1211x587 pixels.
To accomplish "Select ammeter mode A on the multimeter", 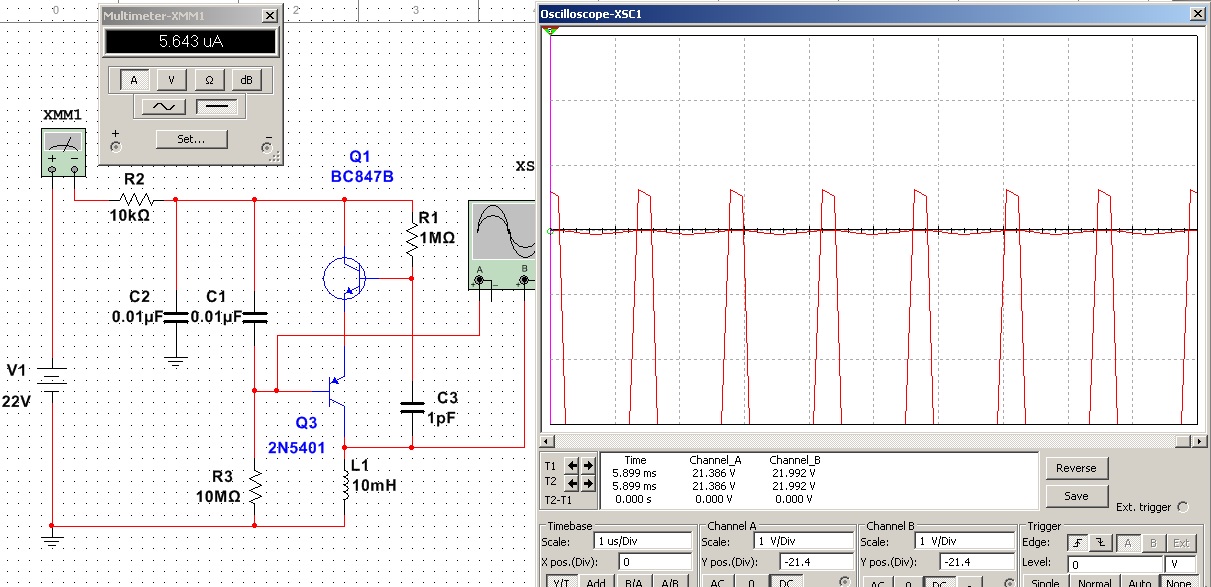I will [x=135, y=80].
